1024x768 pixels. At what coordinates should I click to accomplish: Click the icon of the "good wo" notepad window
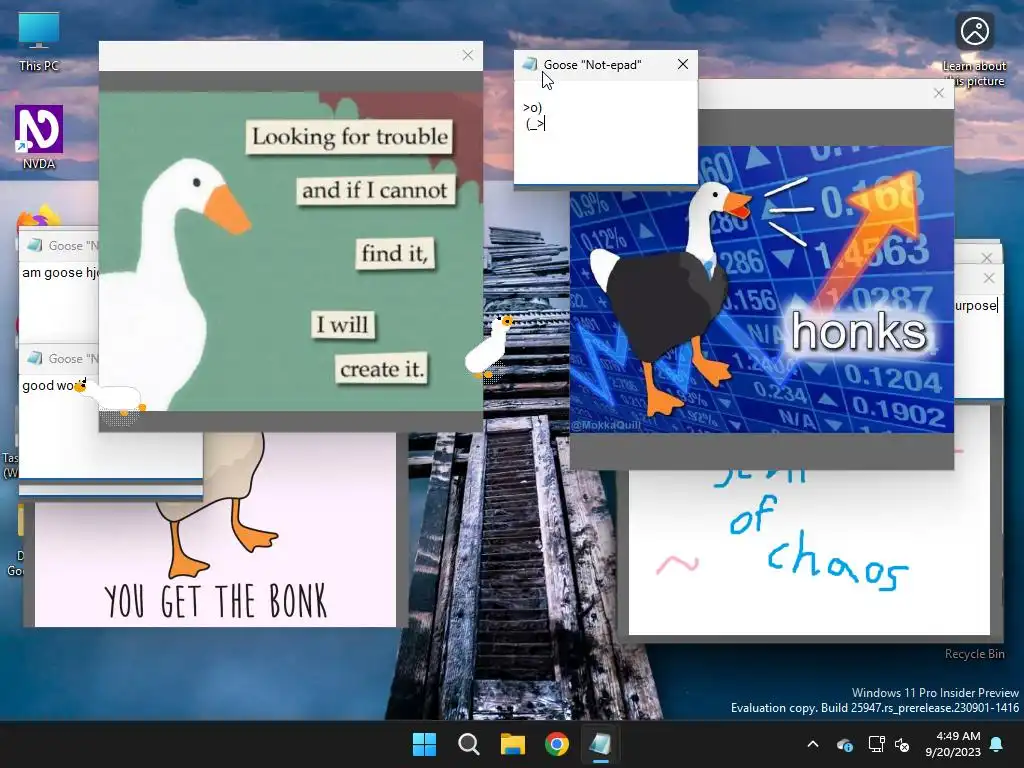[x=35, y=358]
